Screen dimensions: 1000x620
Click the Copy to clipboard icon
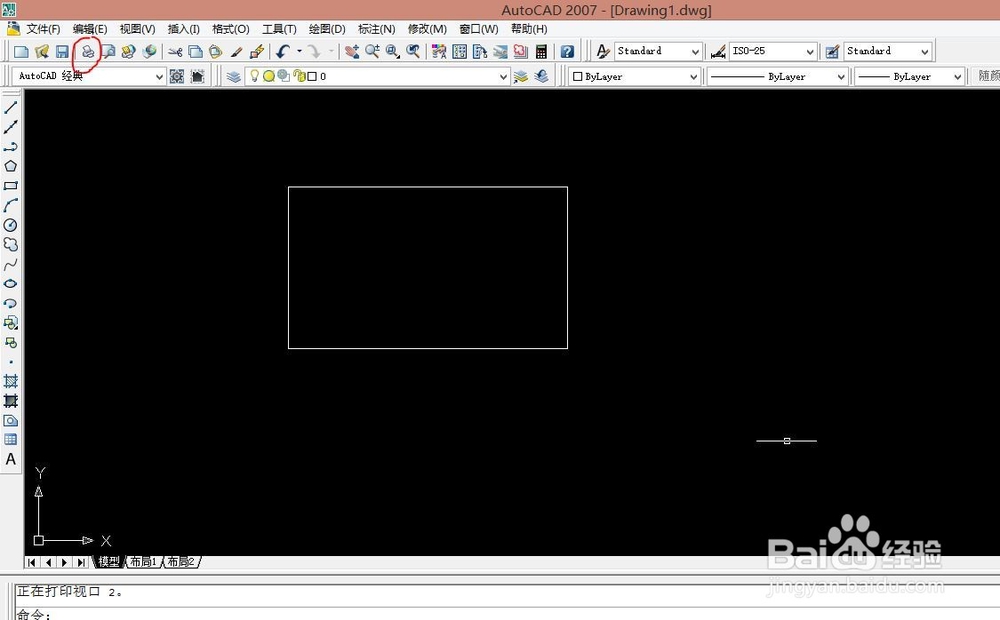click(195, 52)
